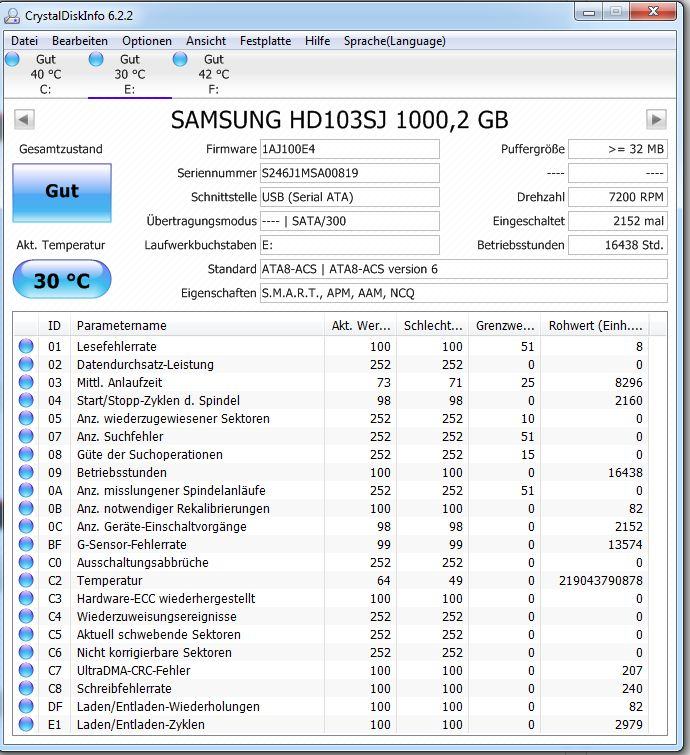This screenshot has width=690, height=755.
Task: Select raw value 219043790878 in Temperatur row
Action: tap(600, 581)
